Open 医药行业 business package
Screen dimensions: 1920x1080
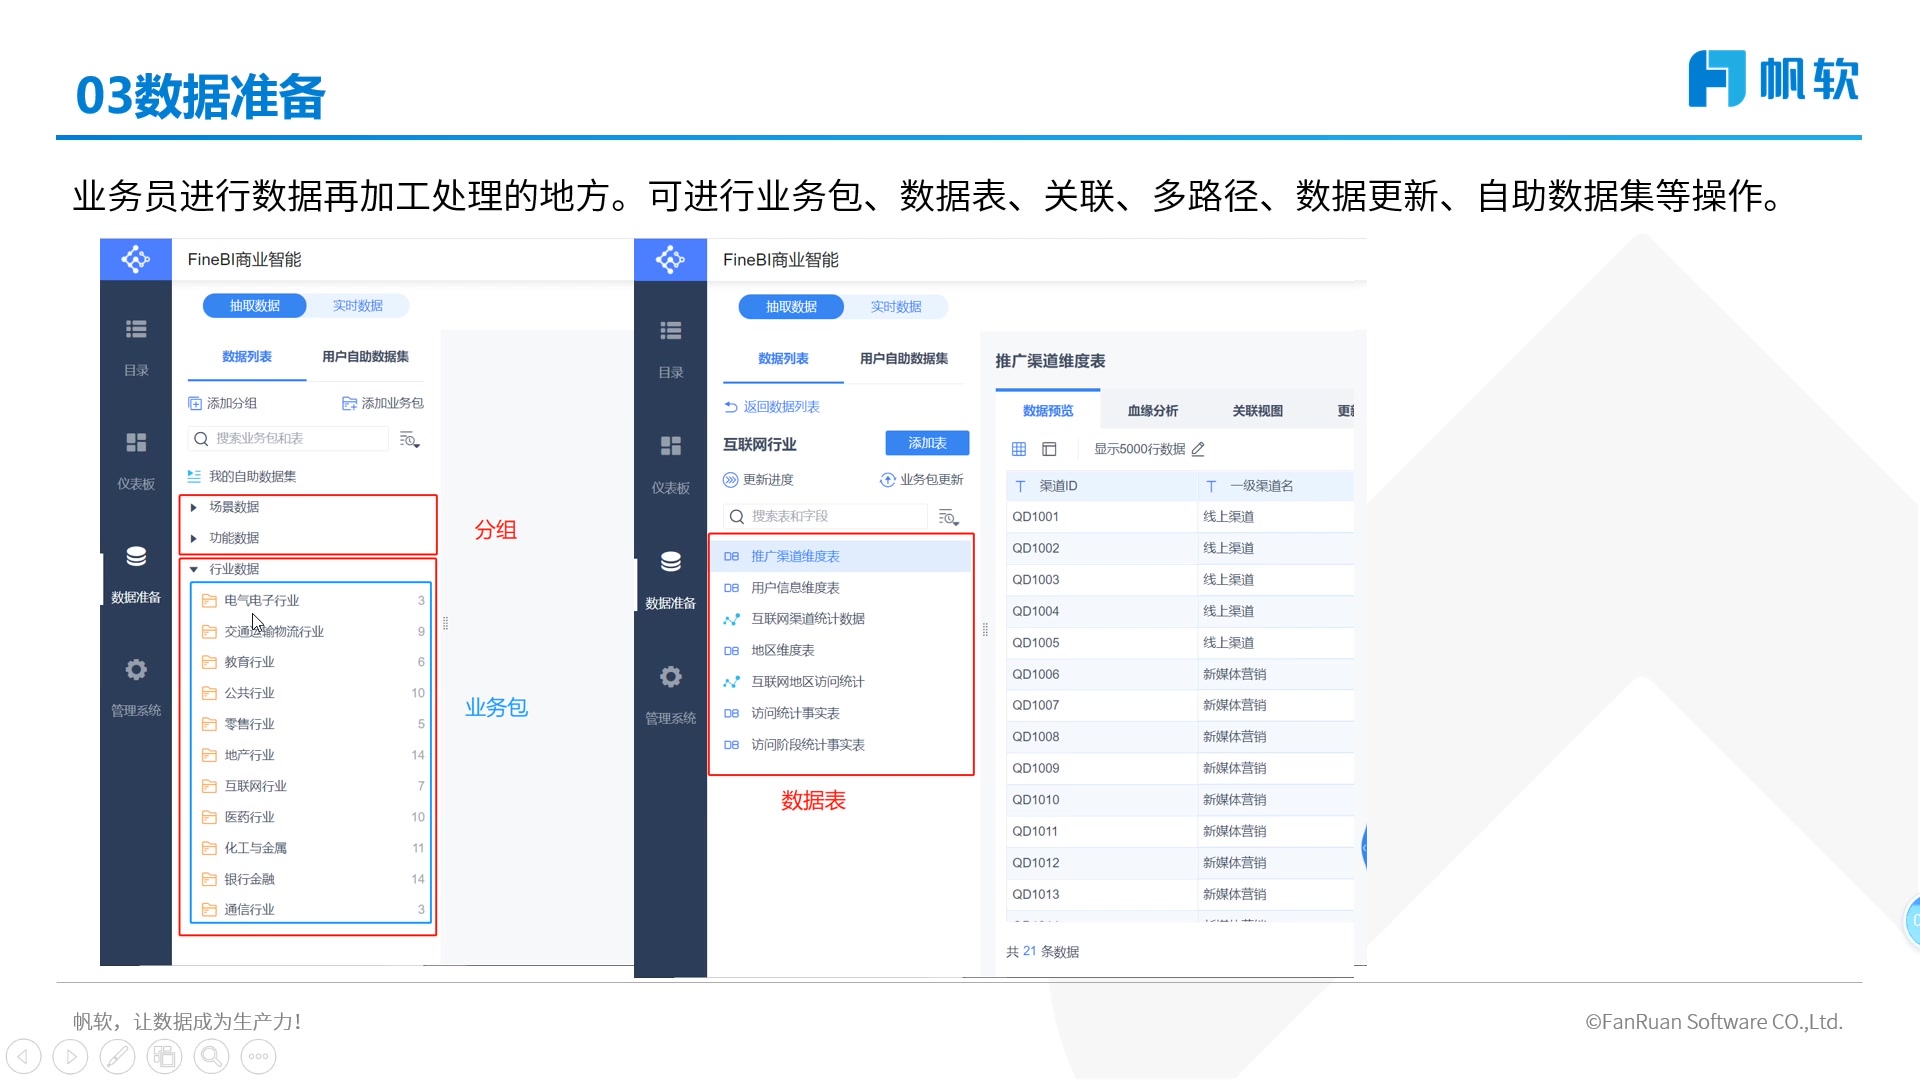click(x=312, y=818)
